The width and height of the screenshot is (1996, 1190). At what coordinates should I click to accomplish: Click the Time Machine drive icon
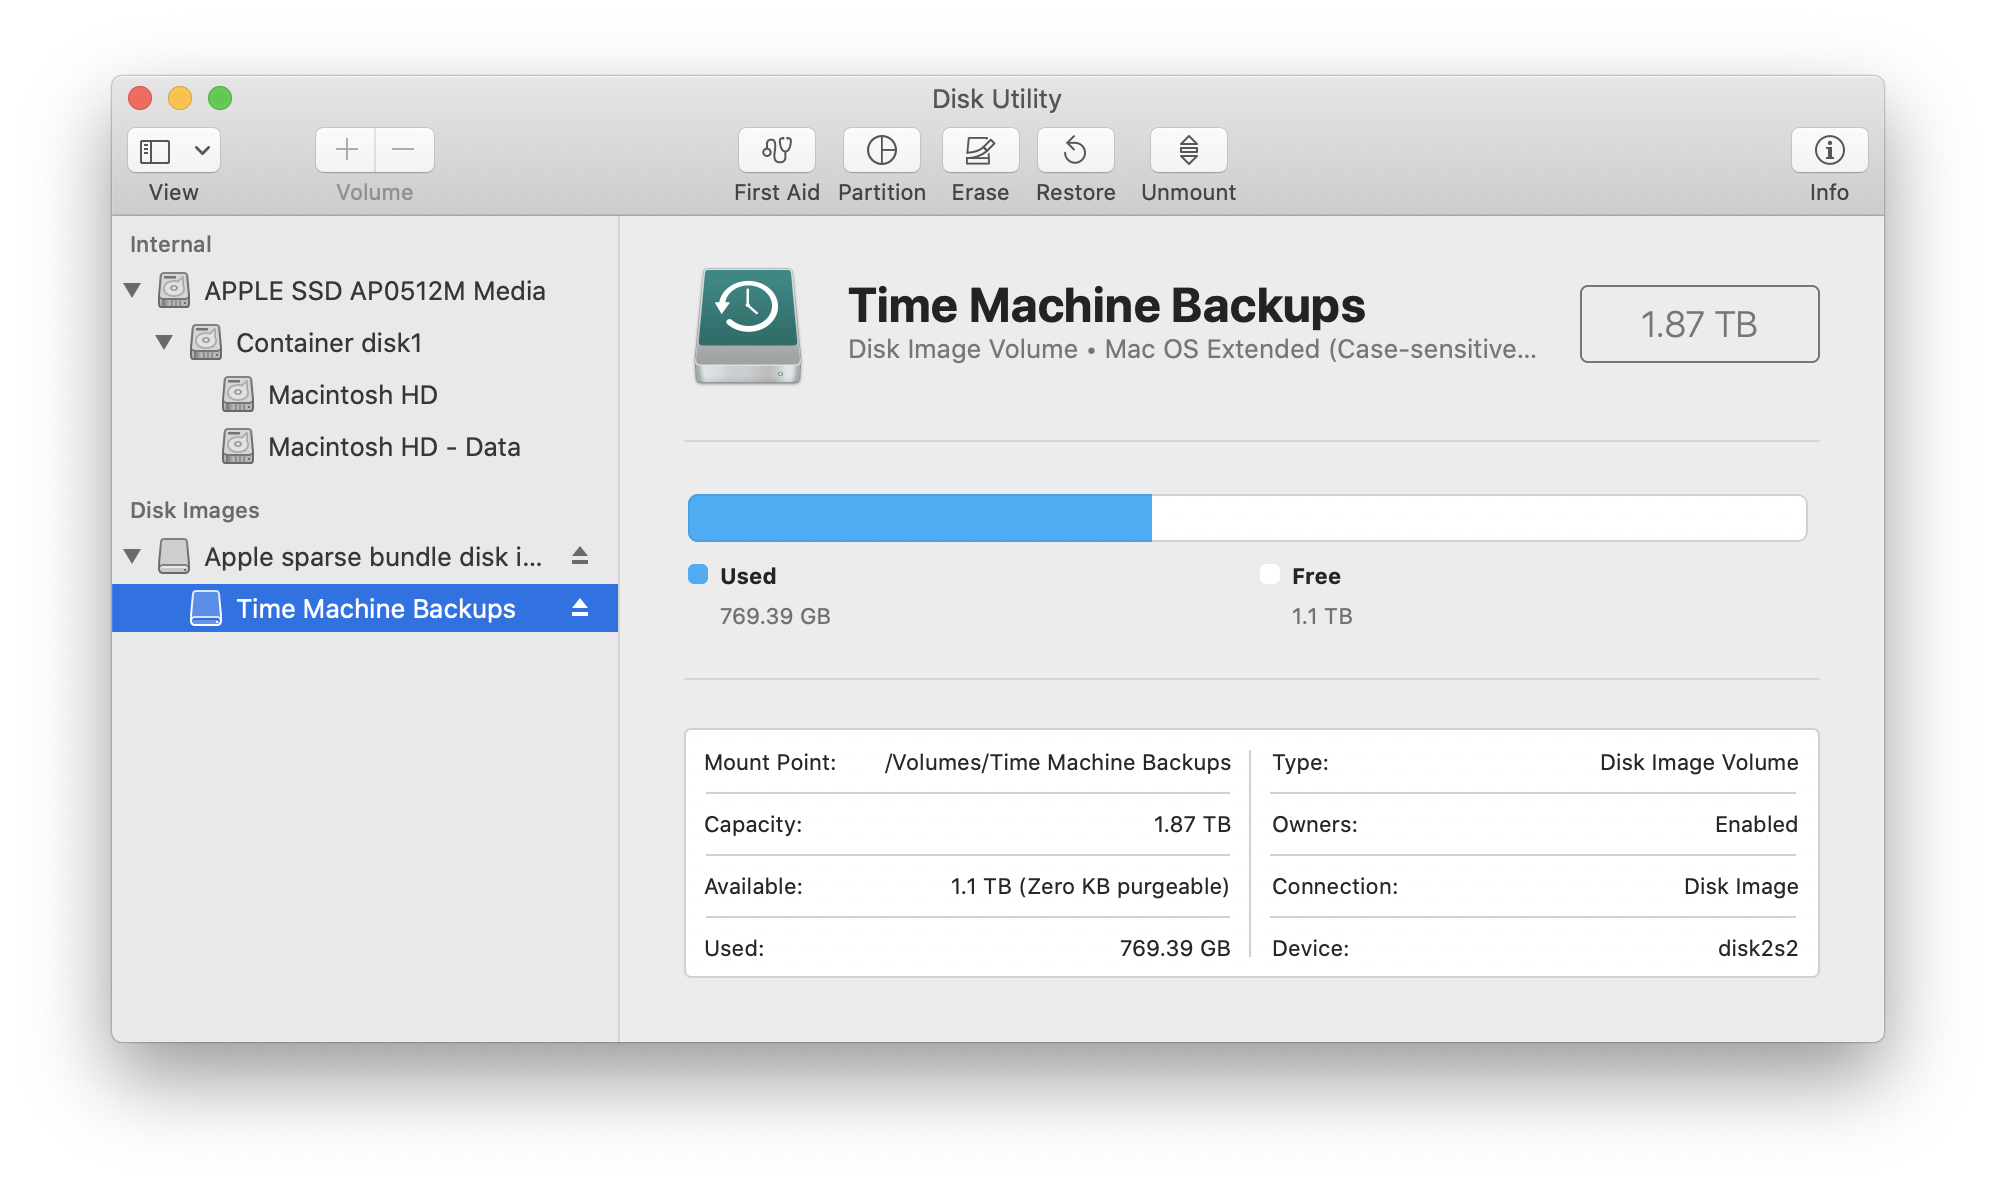tap(748, 325)
